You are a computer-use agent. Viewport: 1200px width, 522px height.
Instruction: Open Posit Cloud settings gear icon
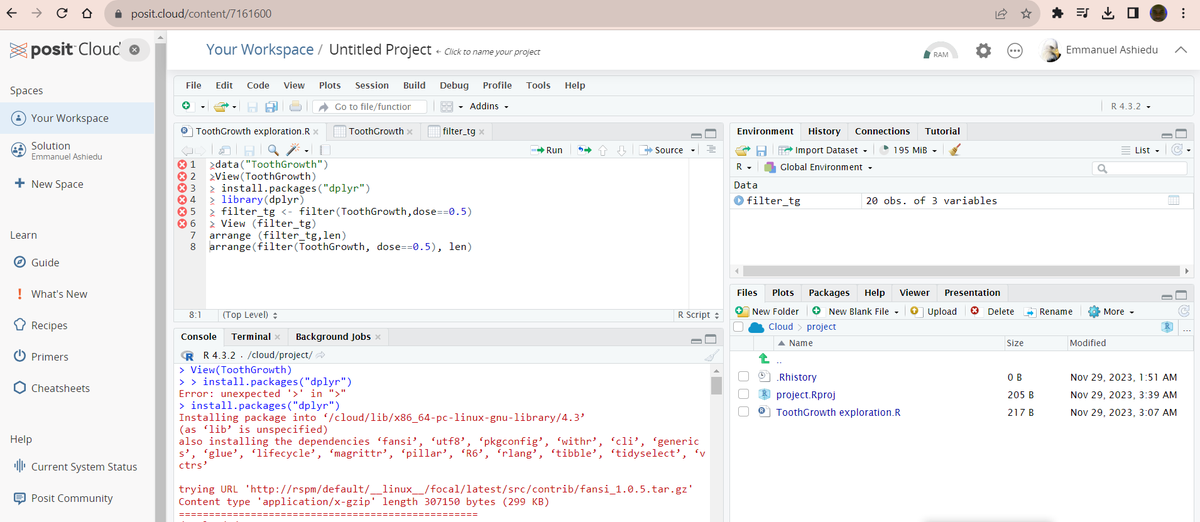click(x=983, y=51)
